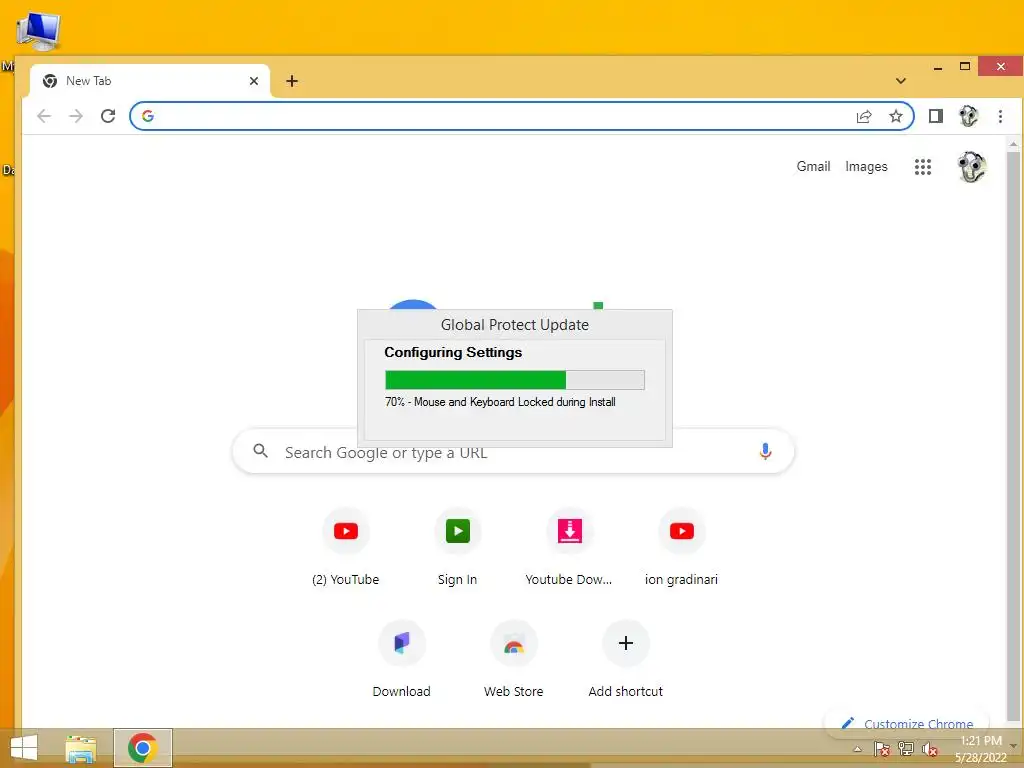Image resolution: width=1024 pixels, height=768 pixels.
Task: Open the Youtube Dow... shortcut
Action: [x=569, y=546]
